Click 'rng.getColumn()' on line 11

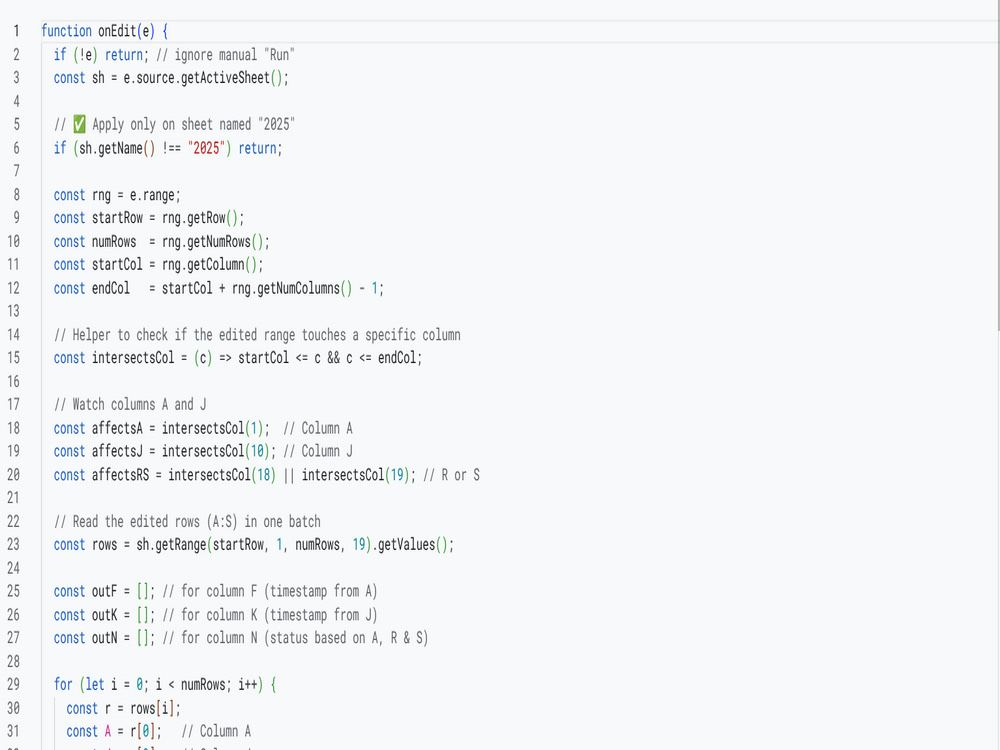pyautogui.click(x=209, y=265)
